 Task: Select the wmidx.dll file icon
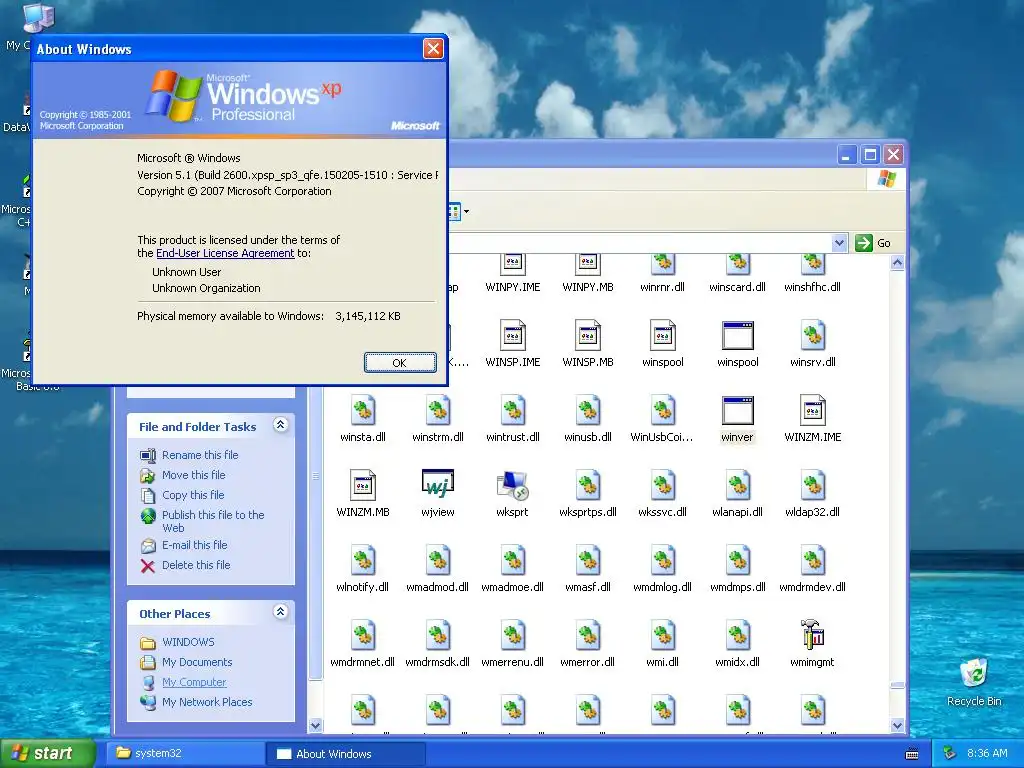pos(737,635)
